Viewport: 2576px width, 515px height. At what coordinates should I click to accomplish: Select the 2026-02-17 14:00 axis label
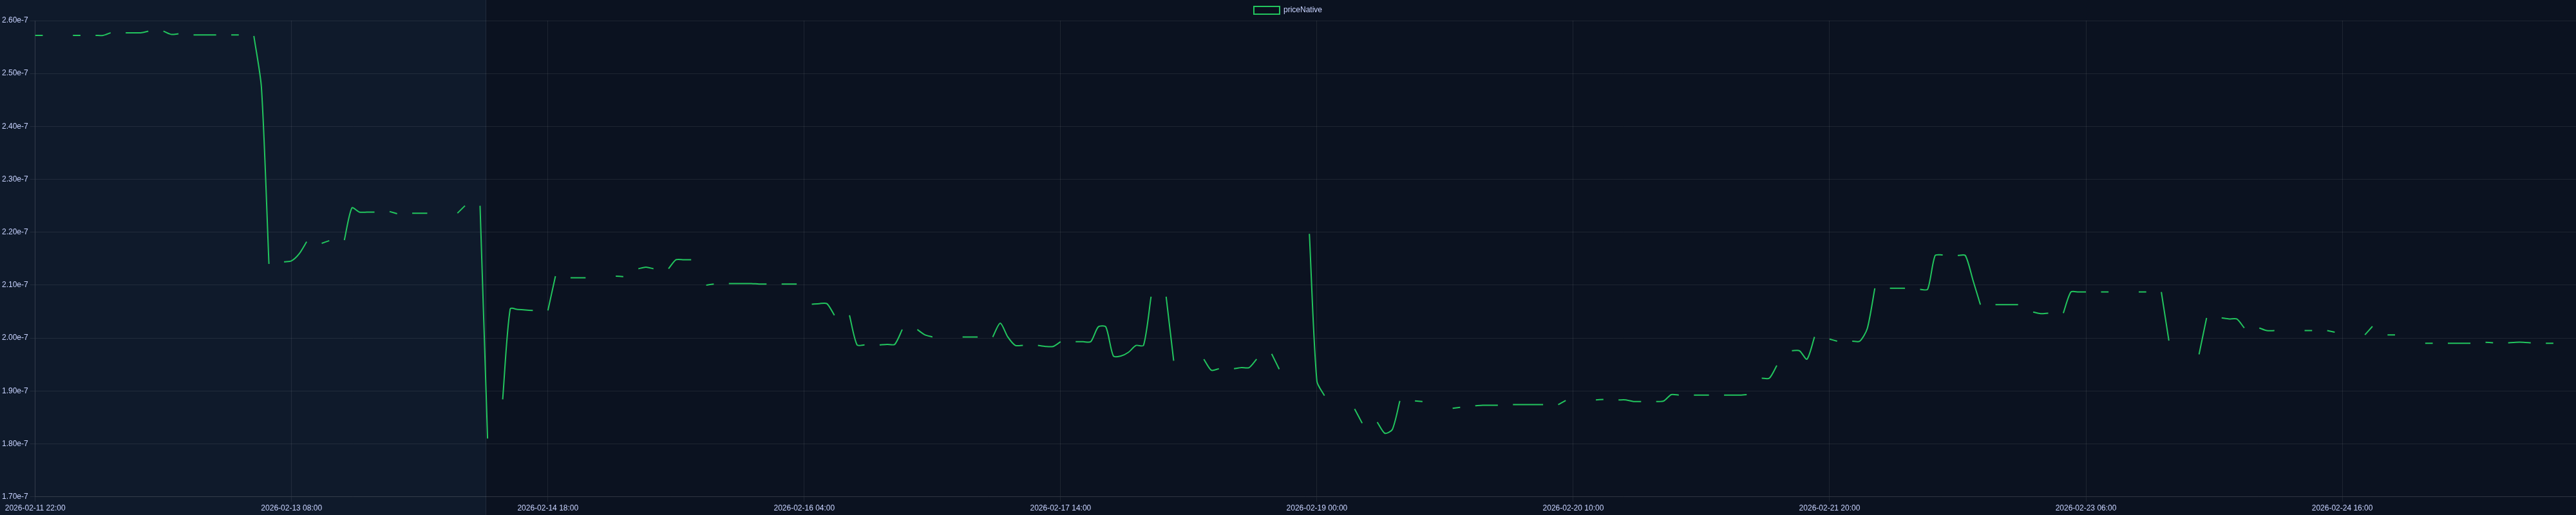(x=1060, y=508)
